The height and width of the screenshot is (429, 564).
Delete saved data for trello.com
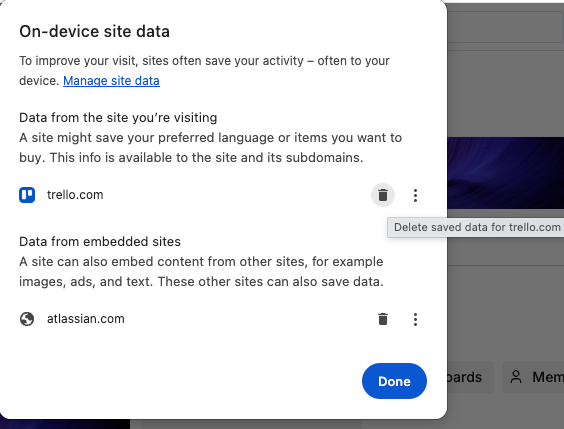point(383,195)
